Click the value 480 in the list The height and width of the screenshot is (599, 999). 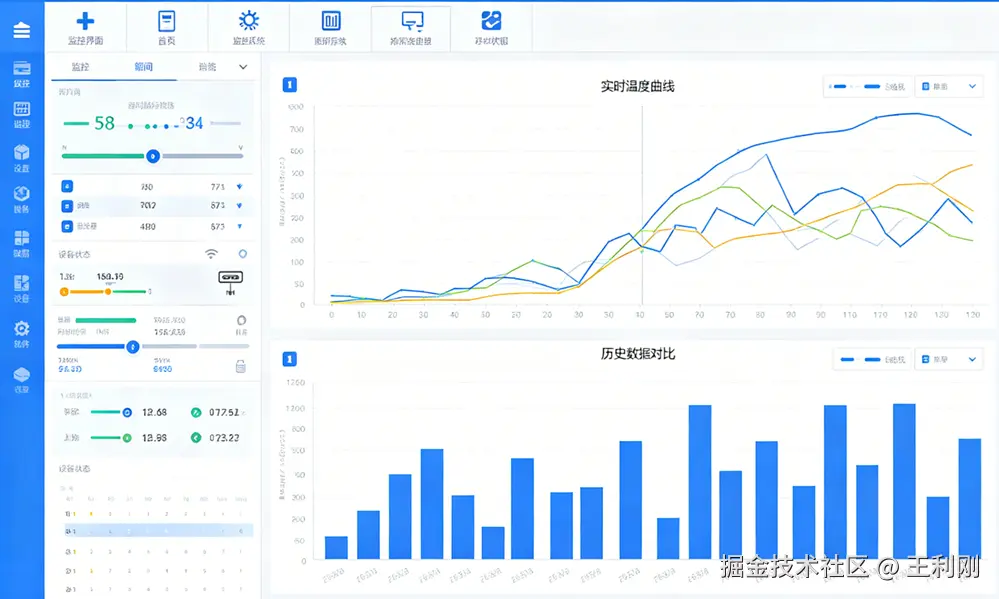pyautogui.click(x=148, y=226)
